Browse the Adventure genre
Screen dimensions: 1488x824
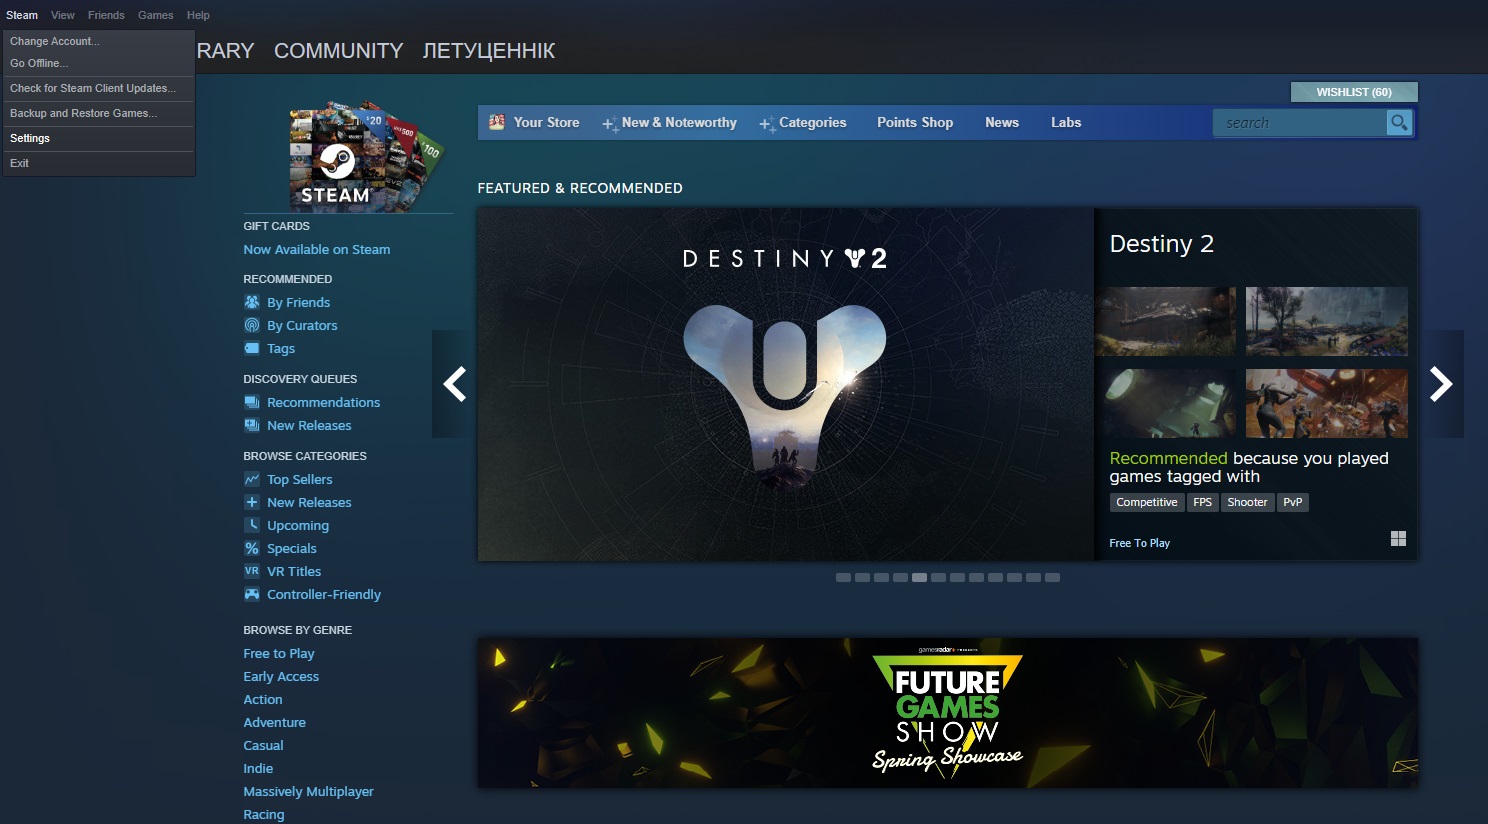pyautogui.click(x=275, y=722)
